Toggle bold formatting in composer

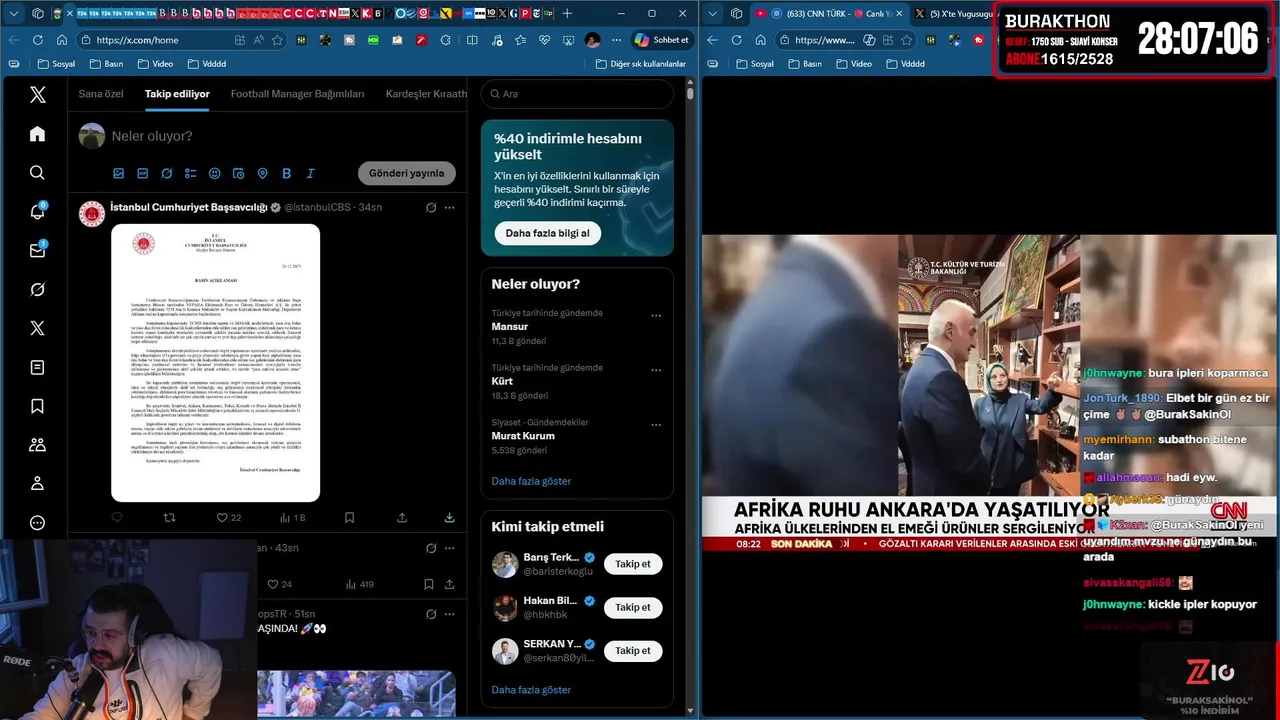point(286,173)
